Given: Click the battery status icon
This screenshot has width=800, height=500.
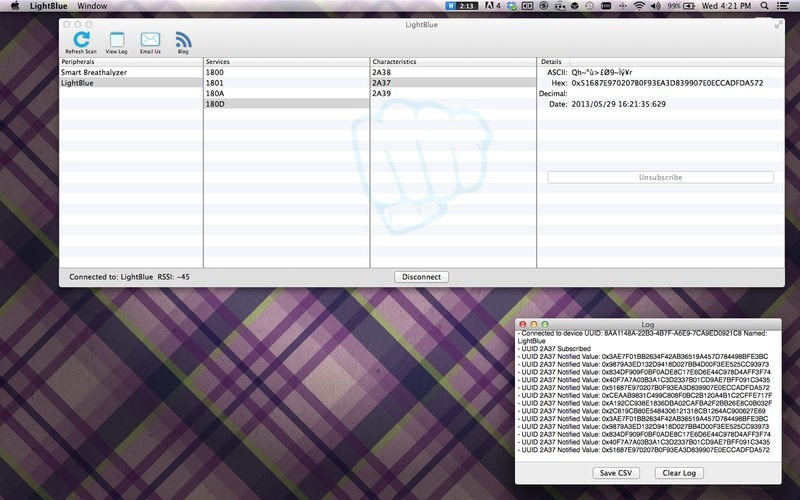Looking at the screenshot, I should point(690,6).
